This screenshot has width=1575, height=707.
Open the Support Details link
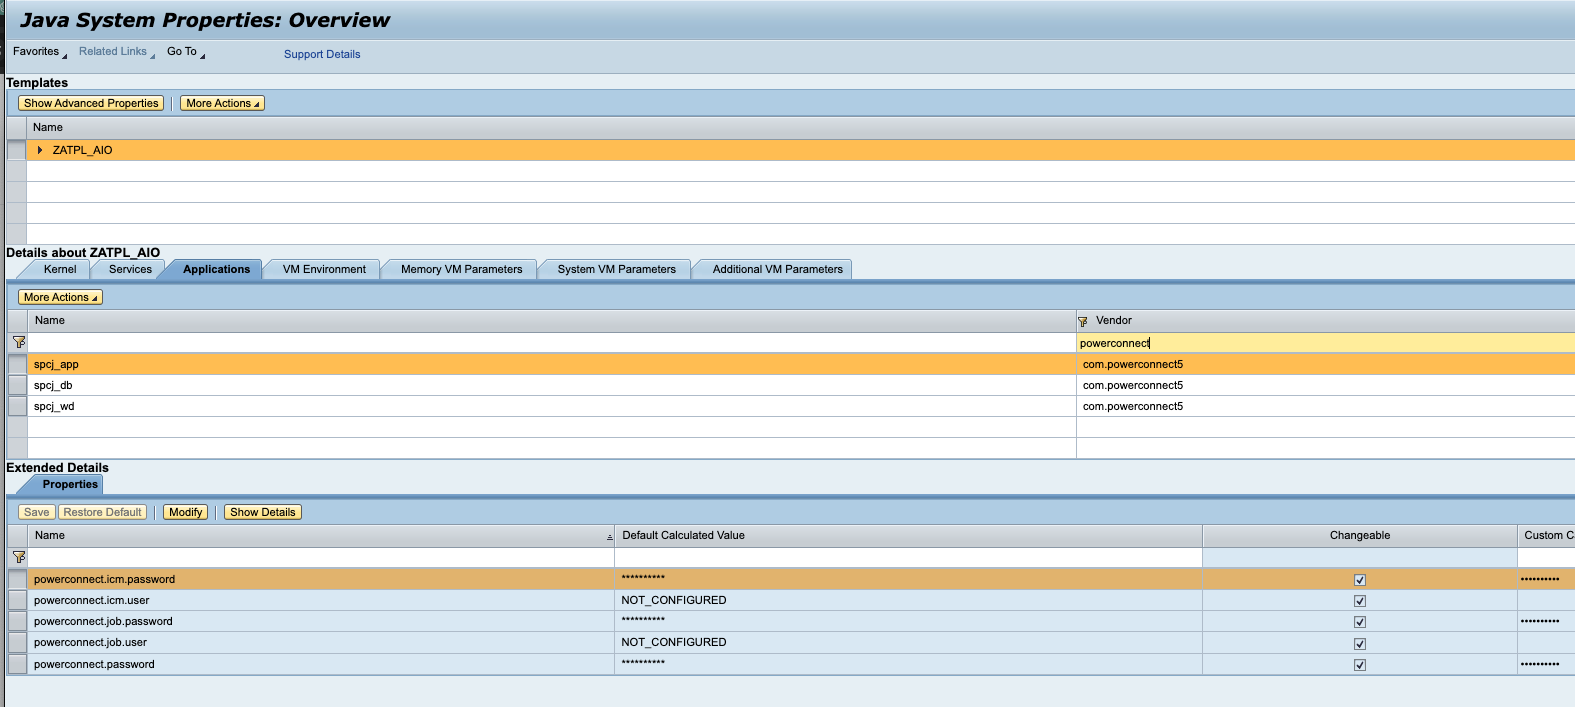322,54
